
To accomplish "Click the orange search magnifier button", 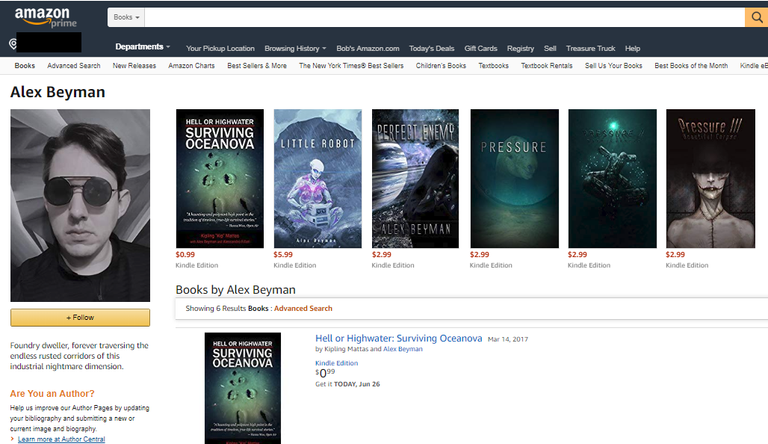I will point(756,18).
